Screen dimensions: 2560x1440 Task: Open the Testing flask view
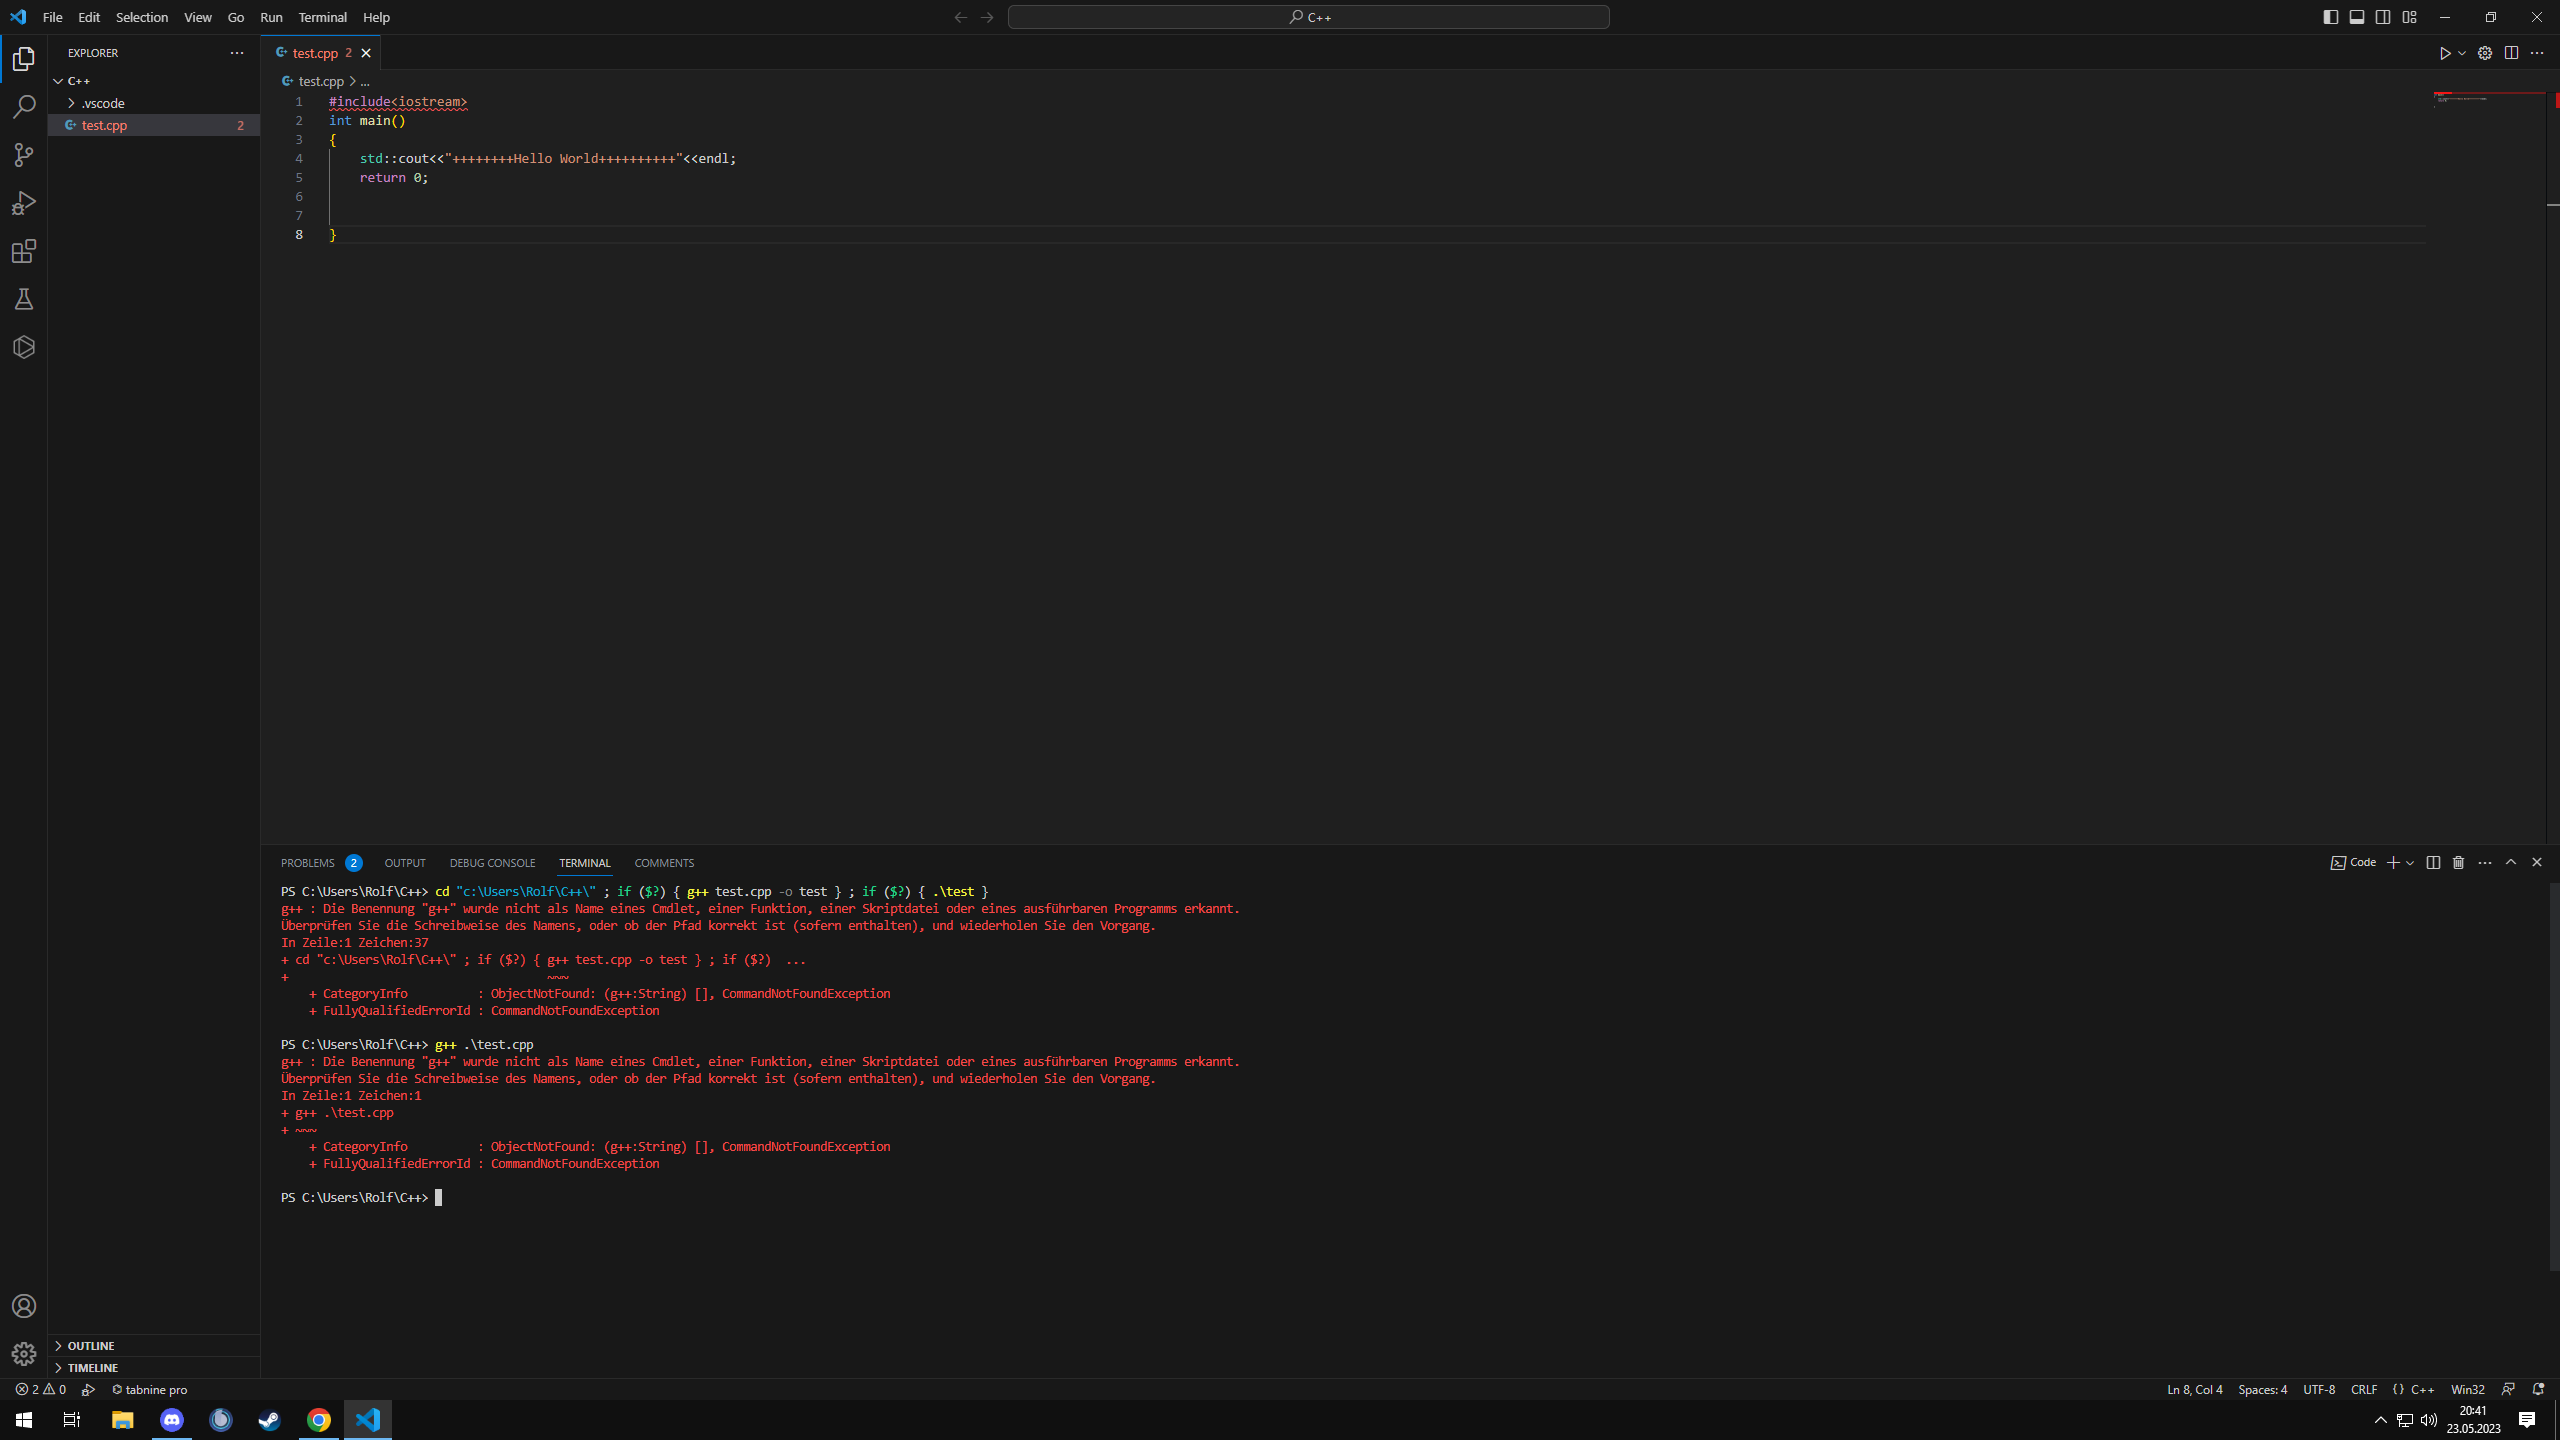(24, 299)
